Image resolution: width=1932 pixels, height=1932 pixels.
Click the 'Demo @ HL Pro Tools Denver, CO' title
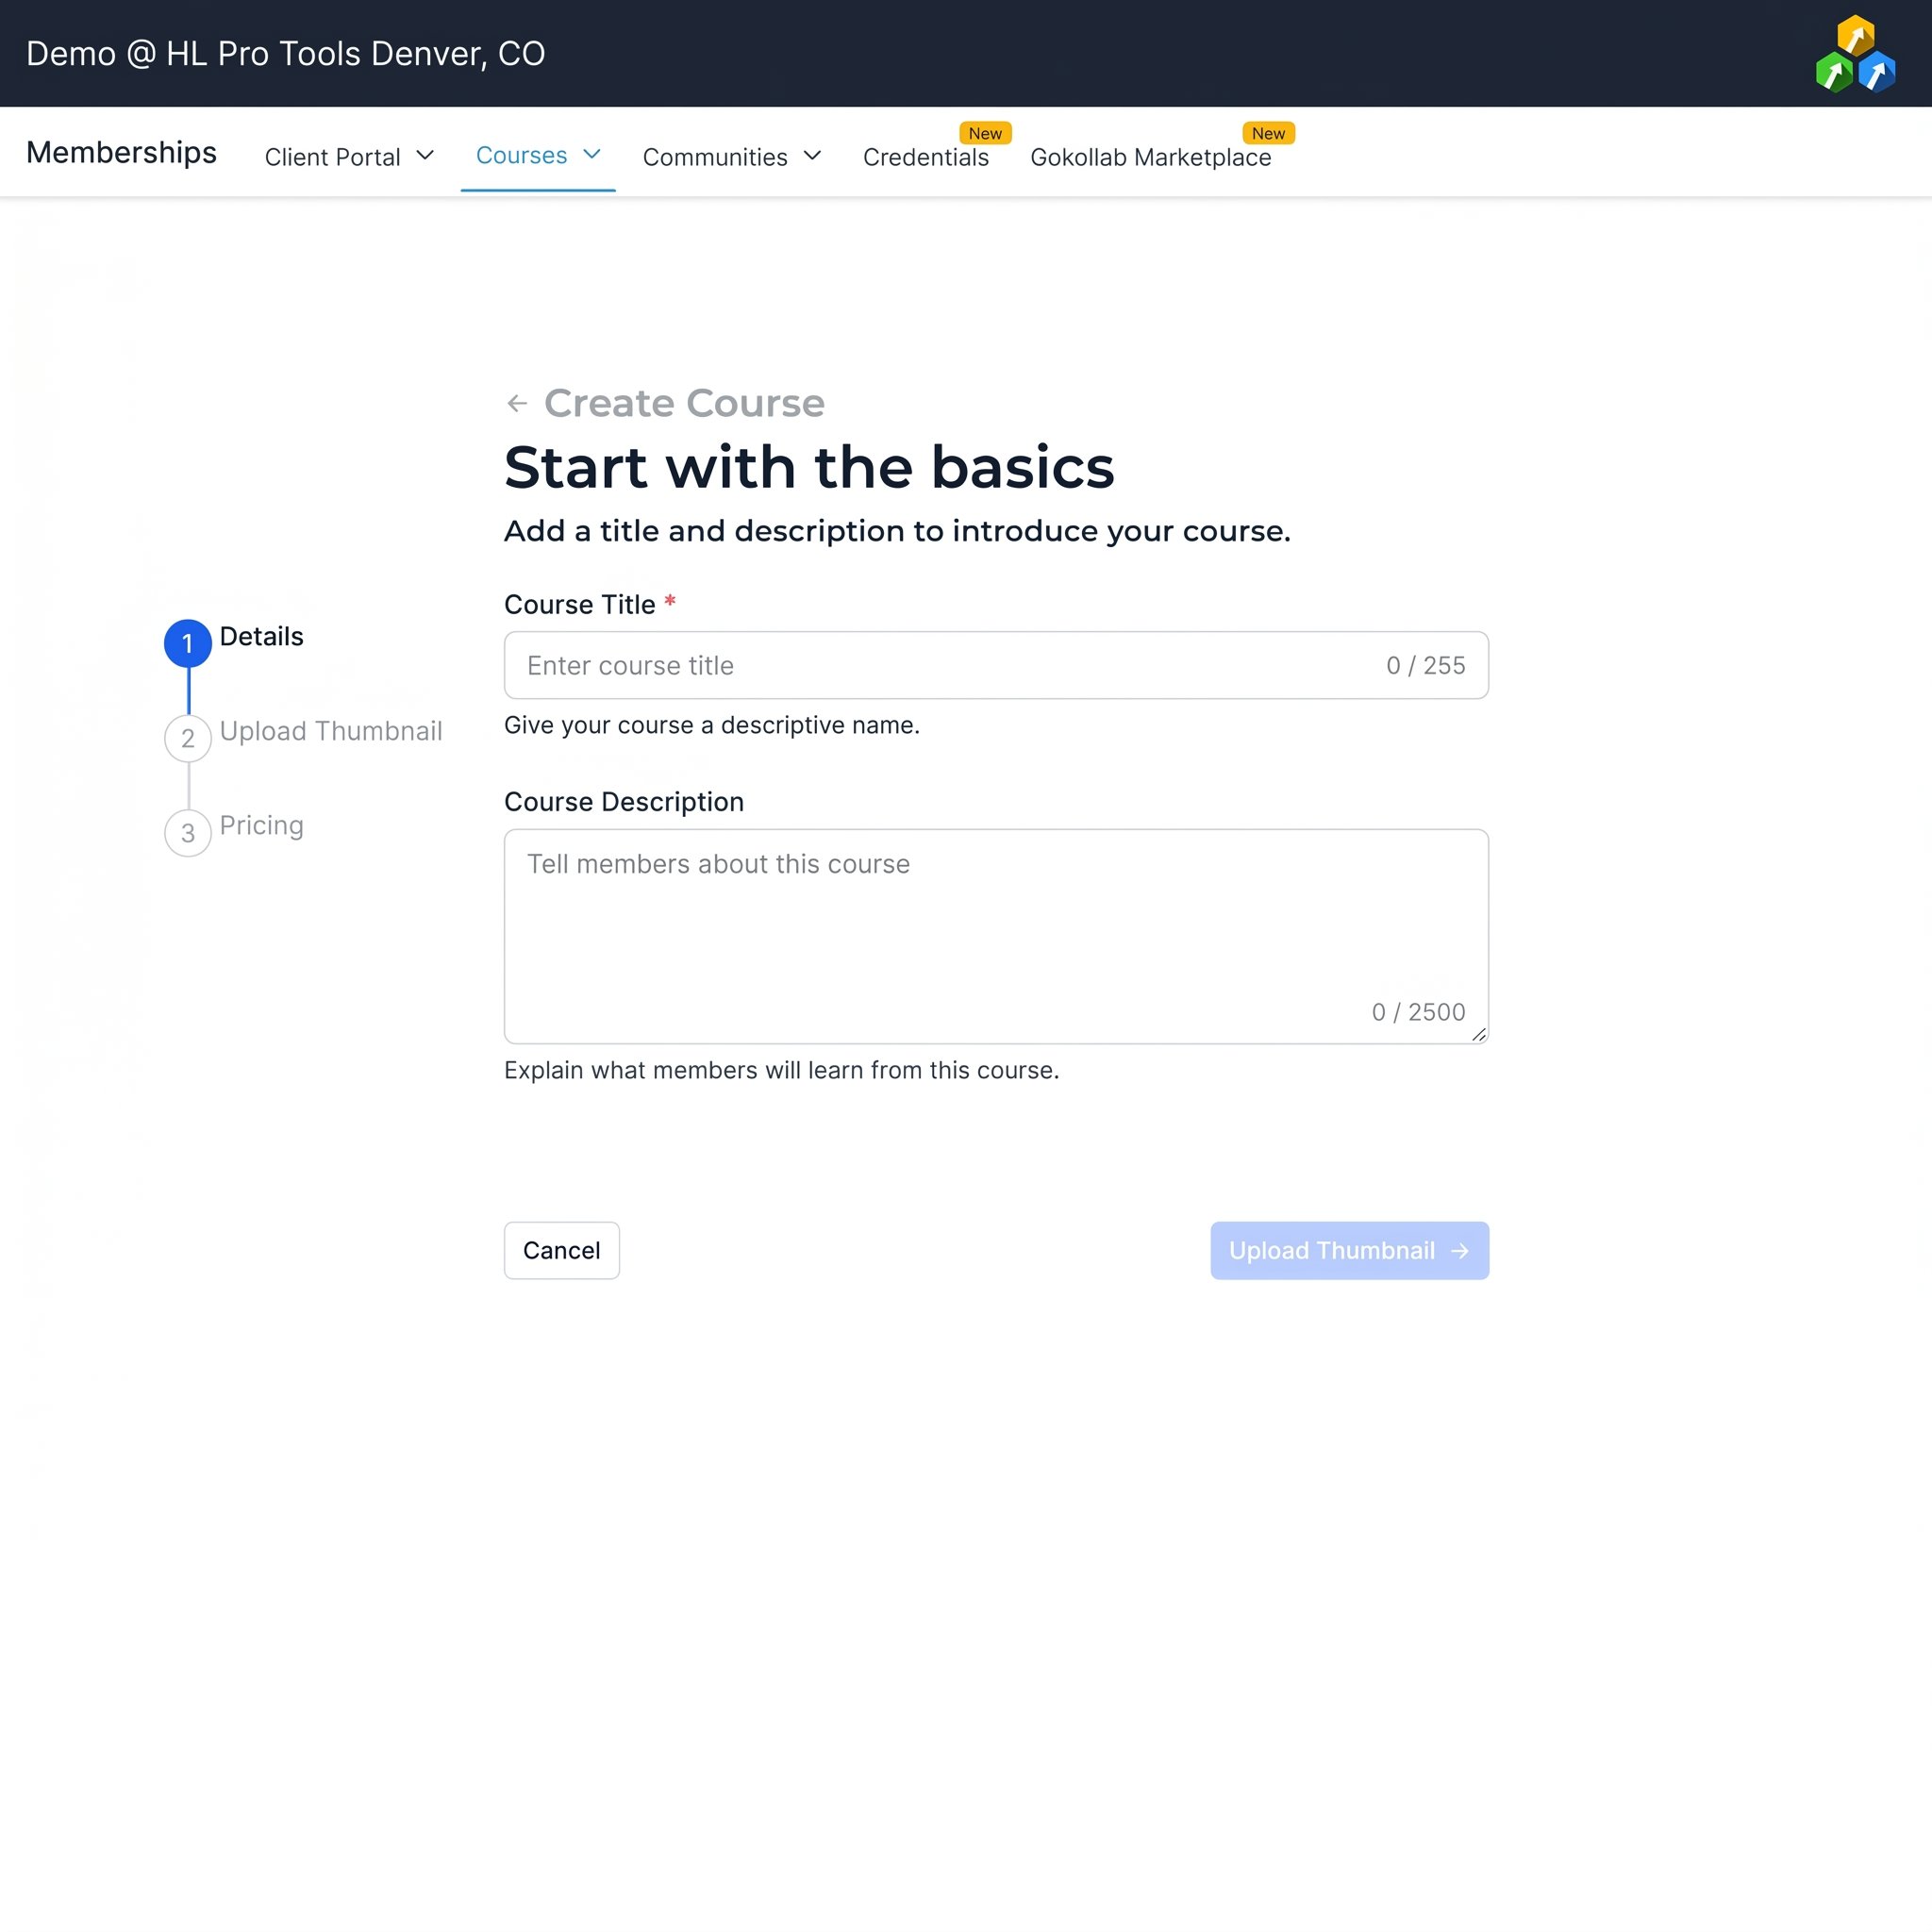coord(286,54)
